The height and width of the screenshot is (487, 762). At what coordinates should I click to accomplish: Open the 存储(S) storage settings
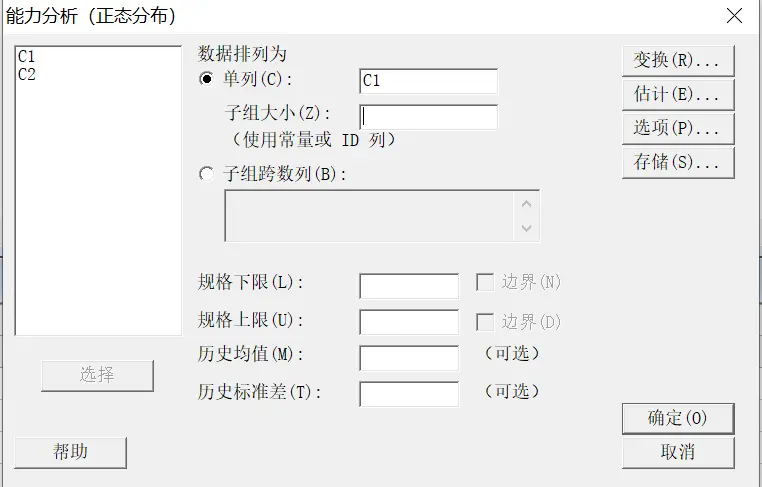pyautogui.click(x=677, y=163)
